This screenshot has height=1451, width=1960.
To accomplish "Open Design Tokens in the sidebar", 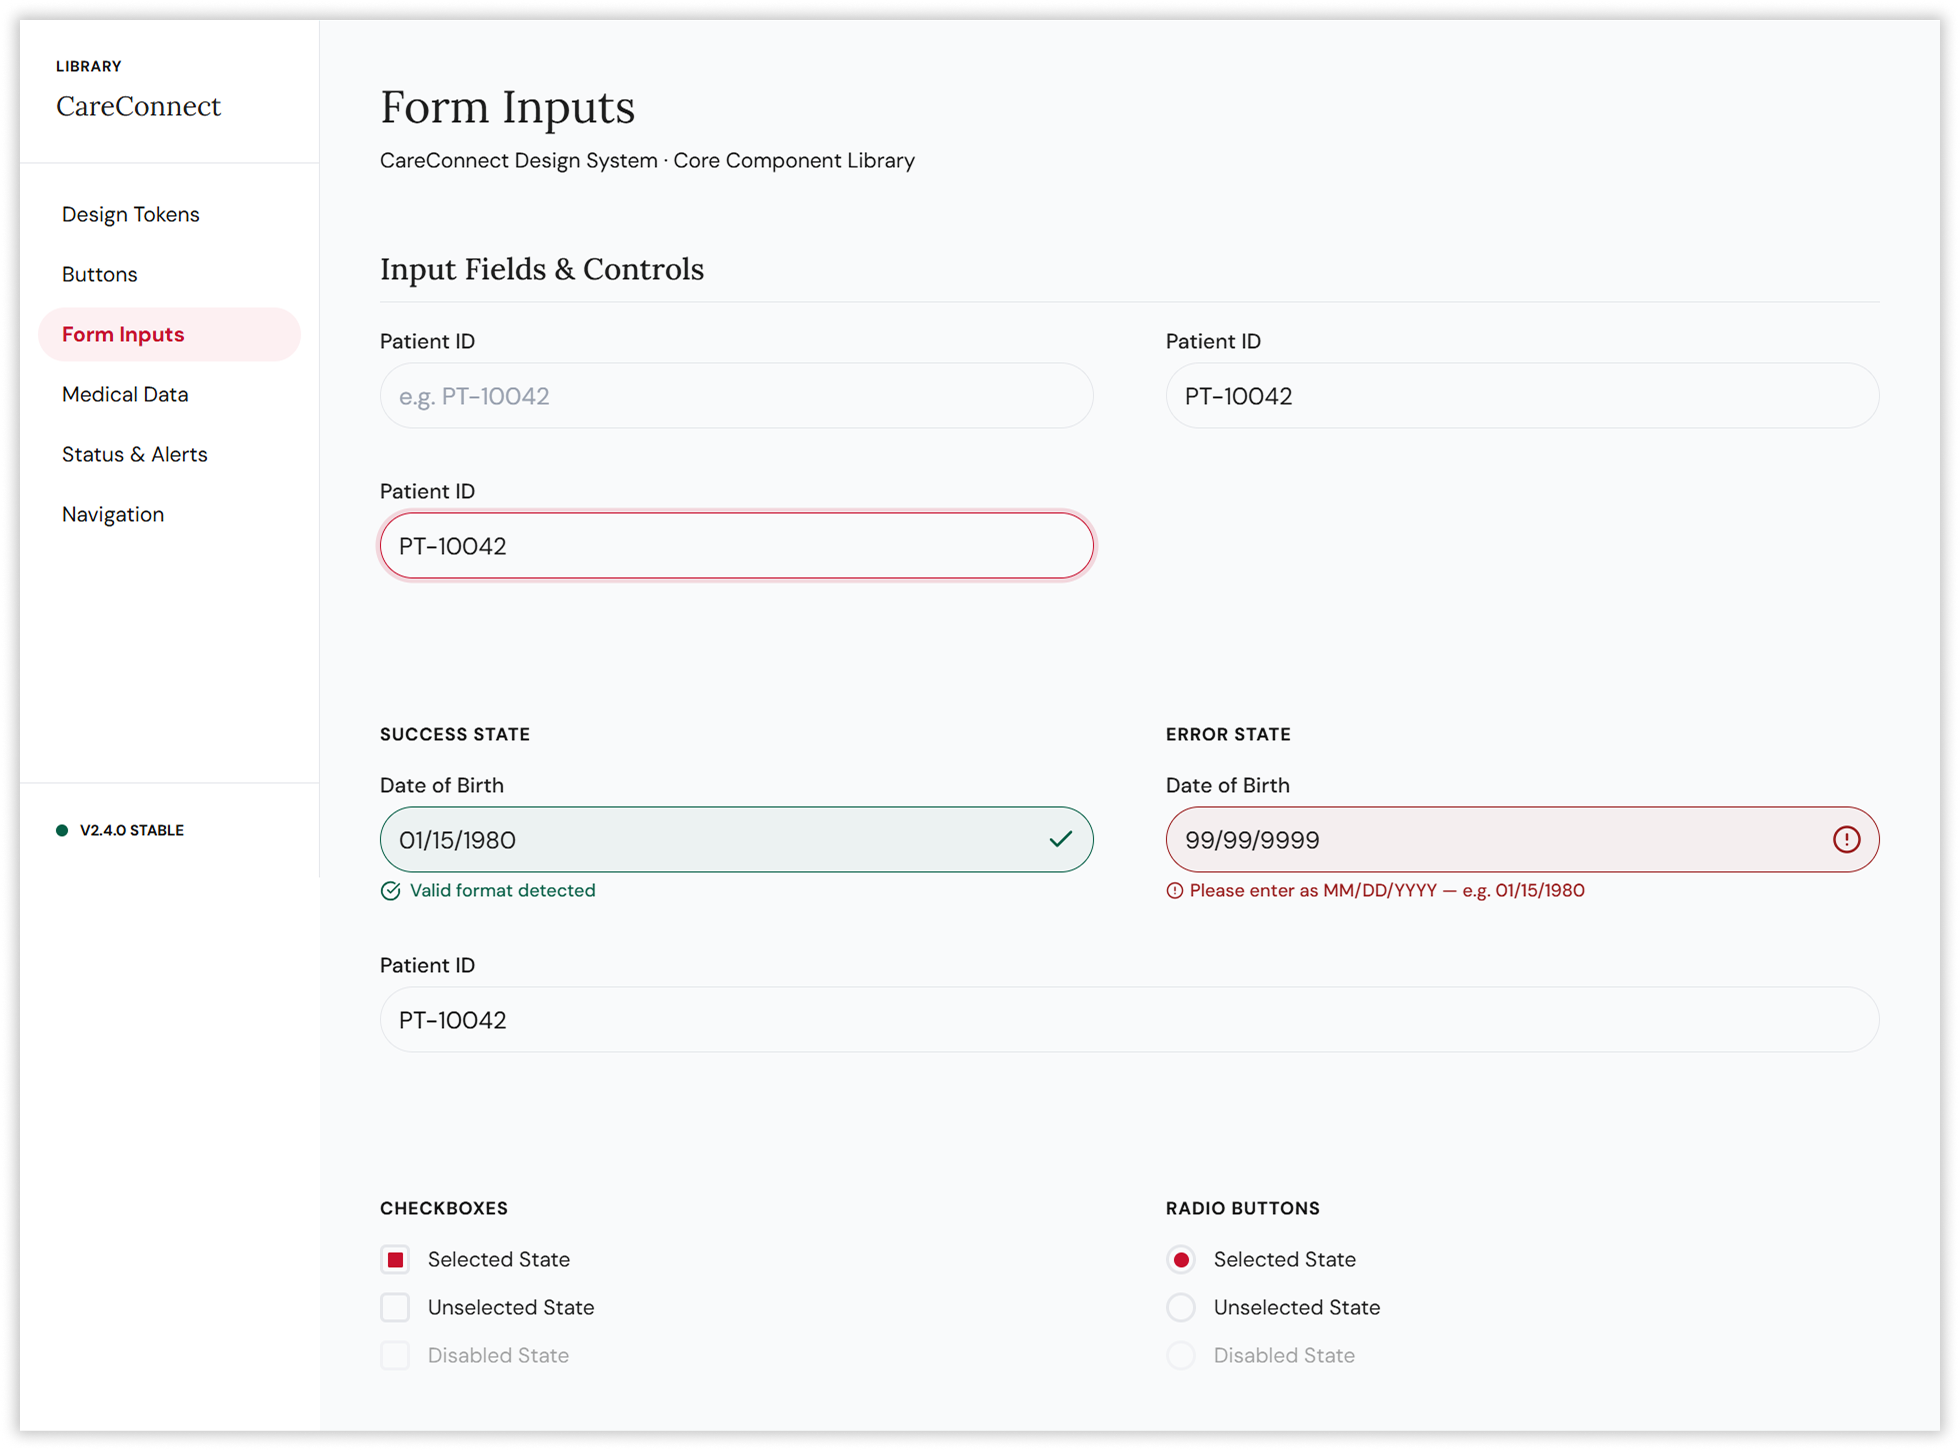I will click(x=131, y=214).
